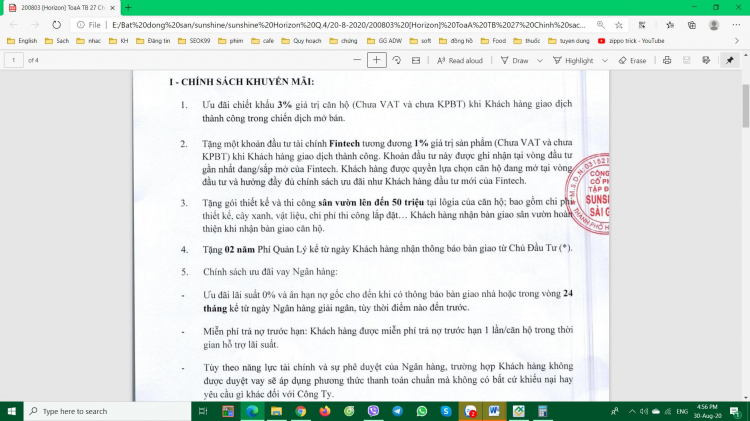Open the browser extension icon
Image resolution: width=750 pixels, height=421 pixels.
tap(642, 25)
